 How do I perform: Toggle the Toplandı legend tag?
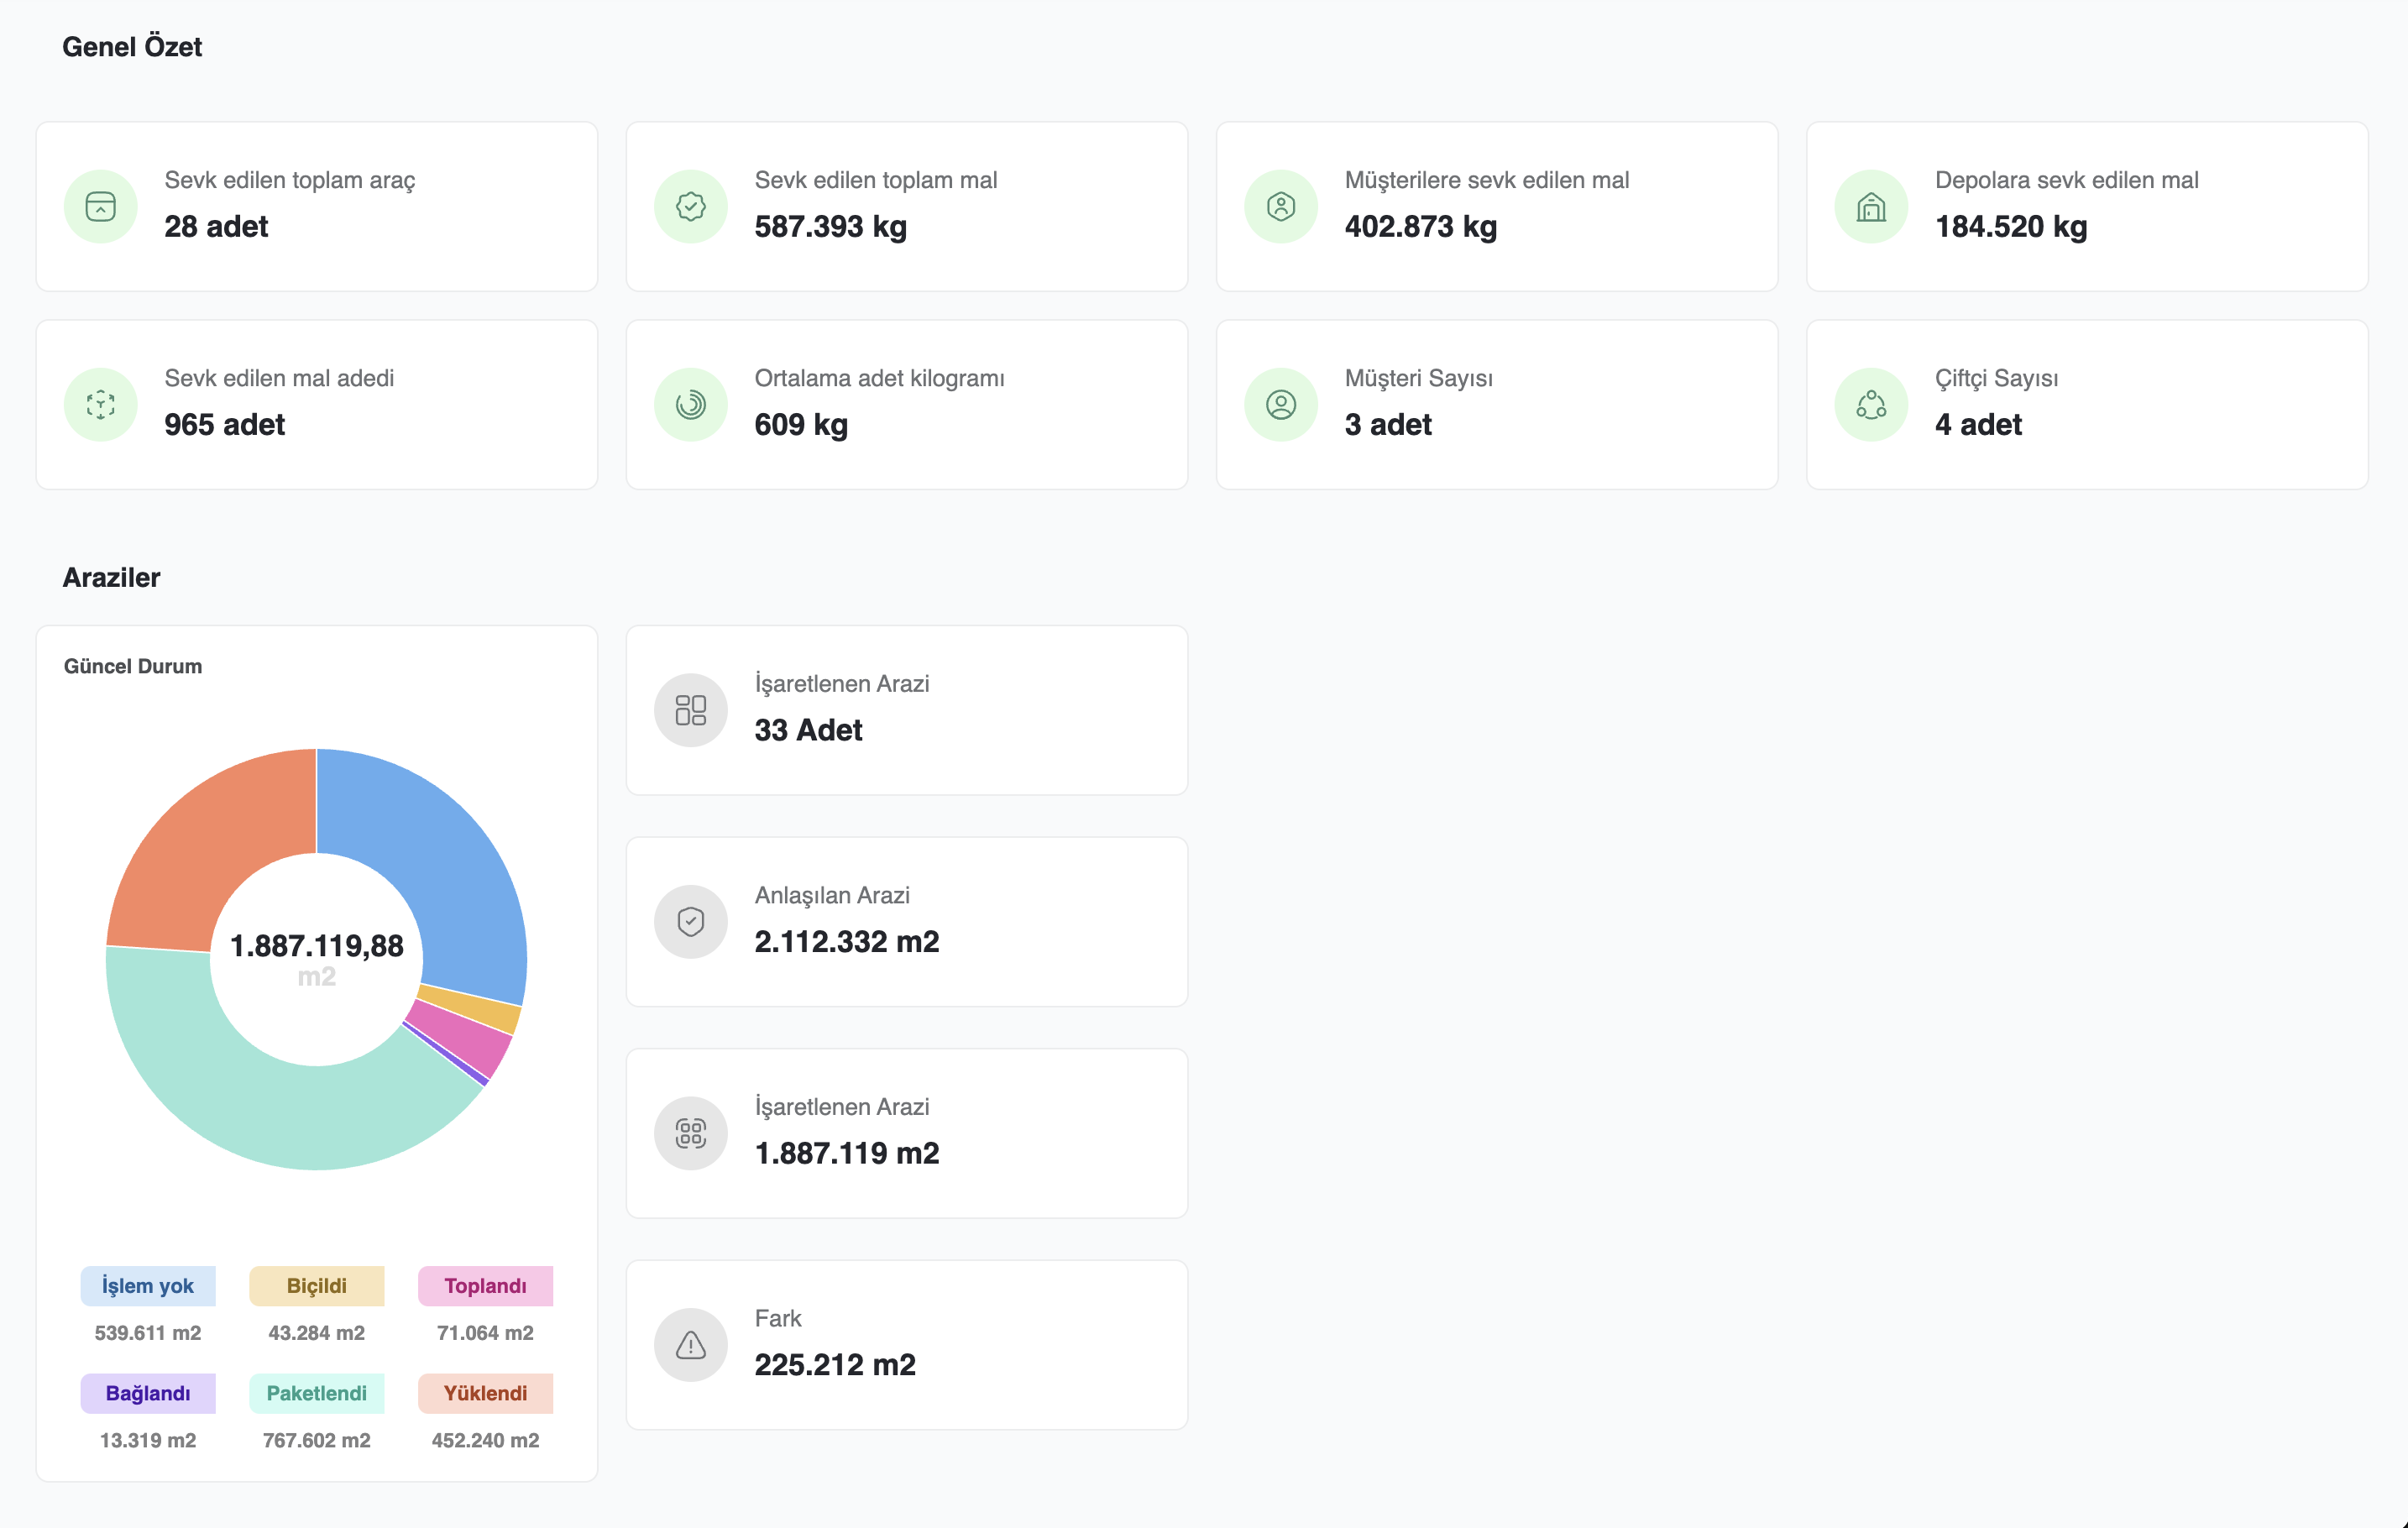click(485, 1286)
